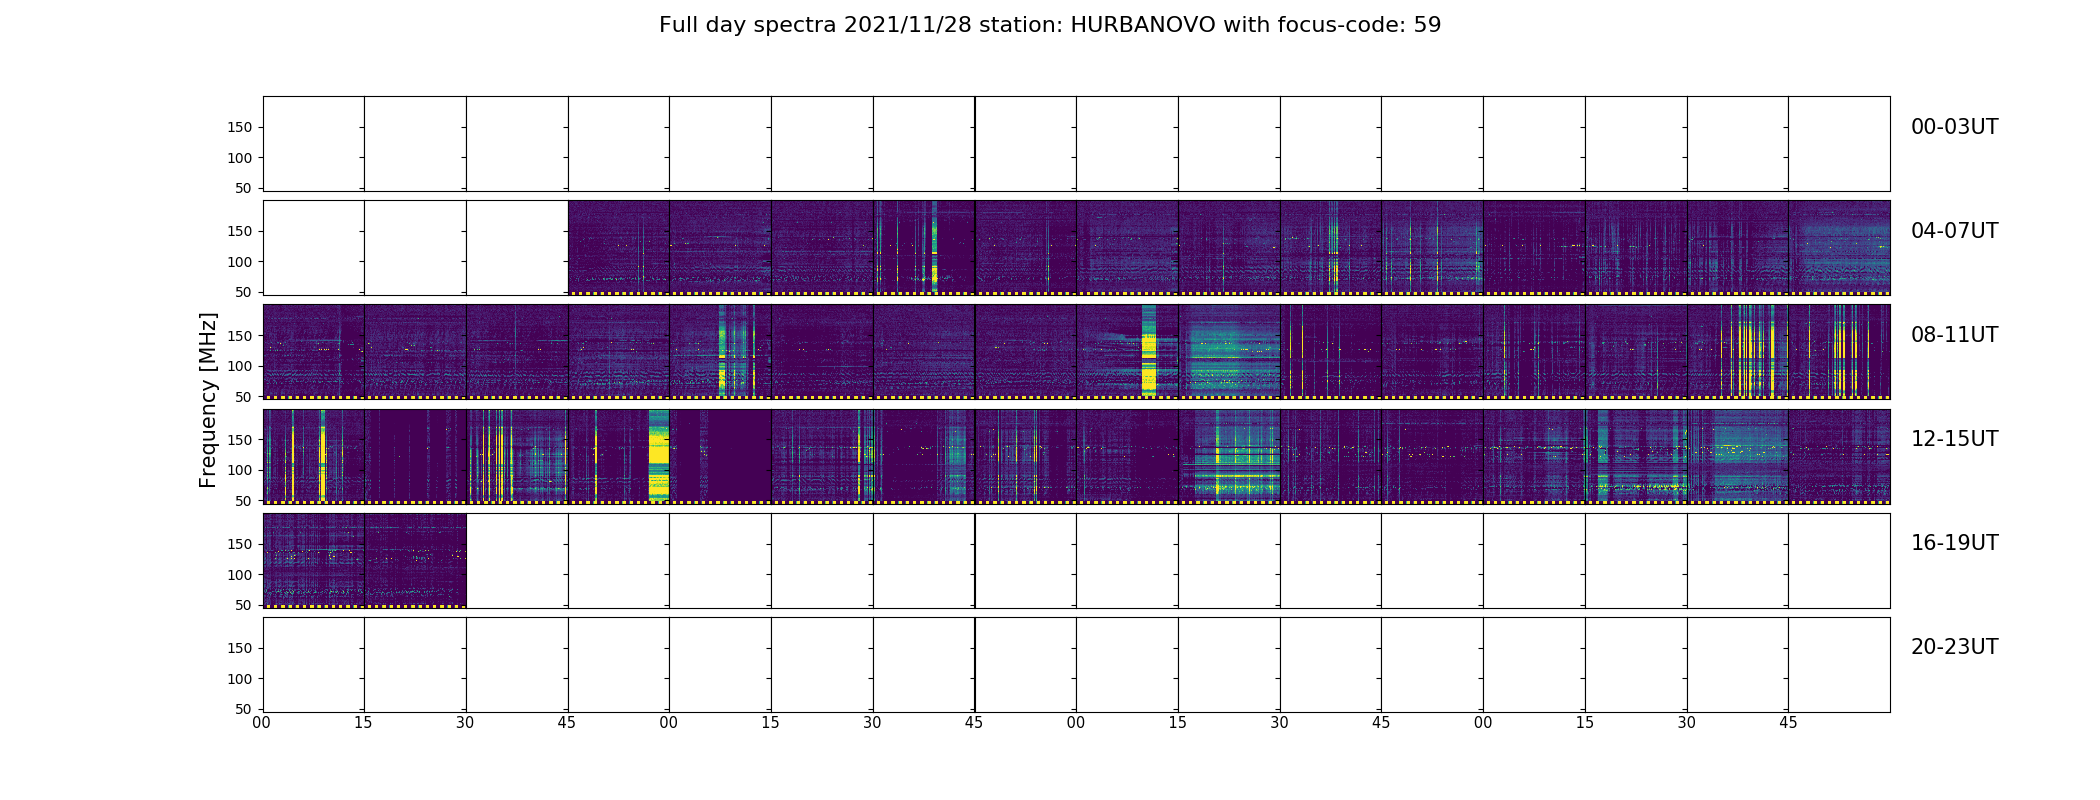Click the 150 tick in the 08-11UT row

240,336
